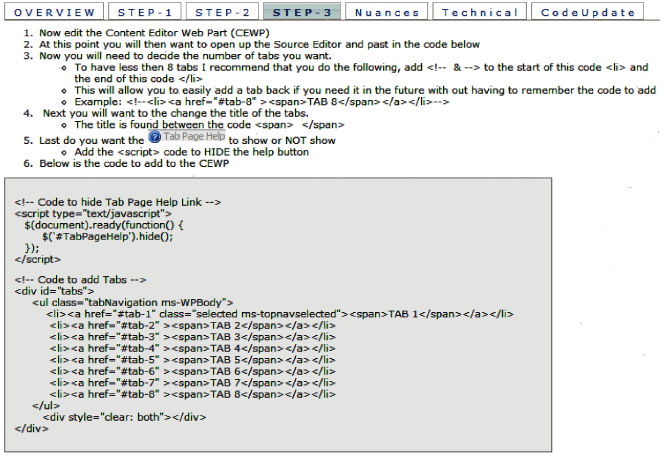This screenshot has width=665, height=458.
Task: View the Technical tab
Action: [x=480, y=12]
